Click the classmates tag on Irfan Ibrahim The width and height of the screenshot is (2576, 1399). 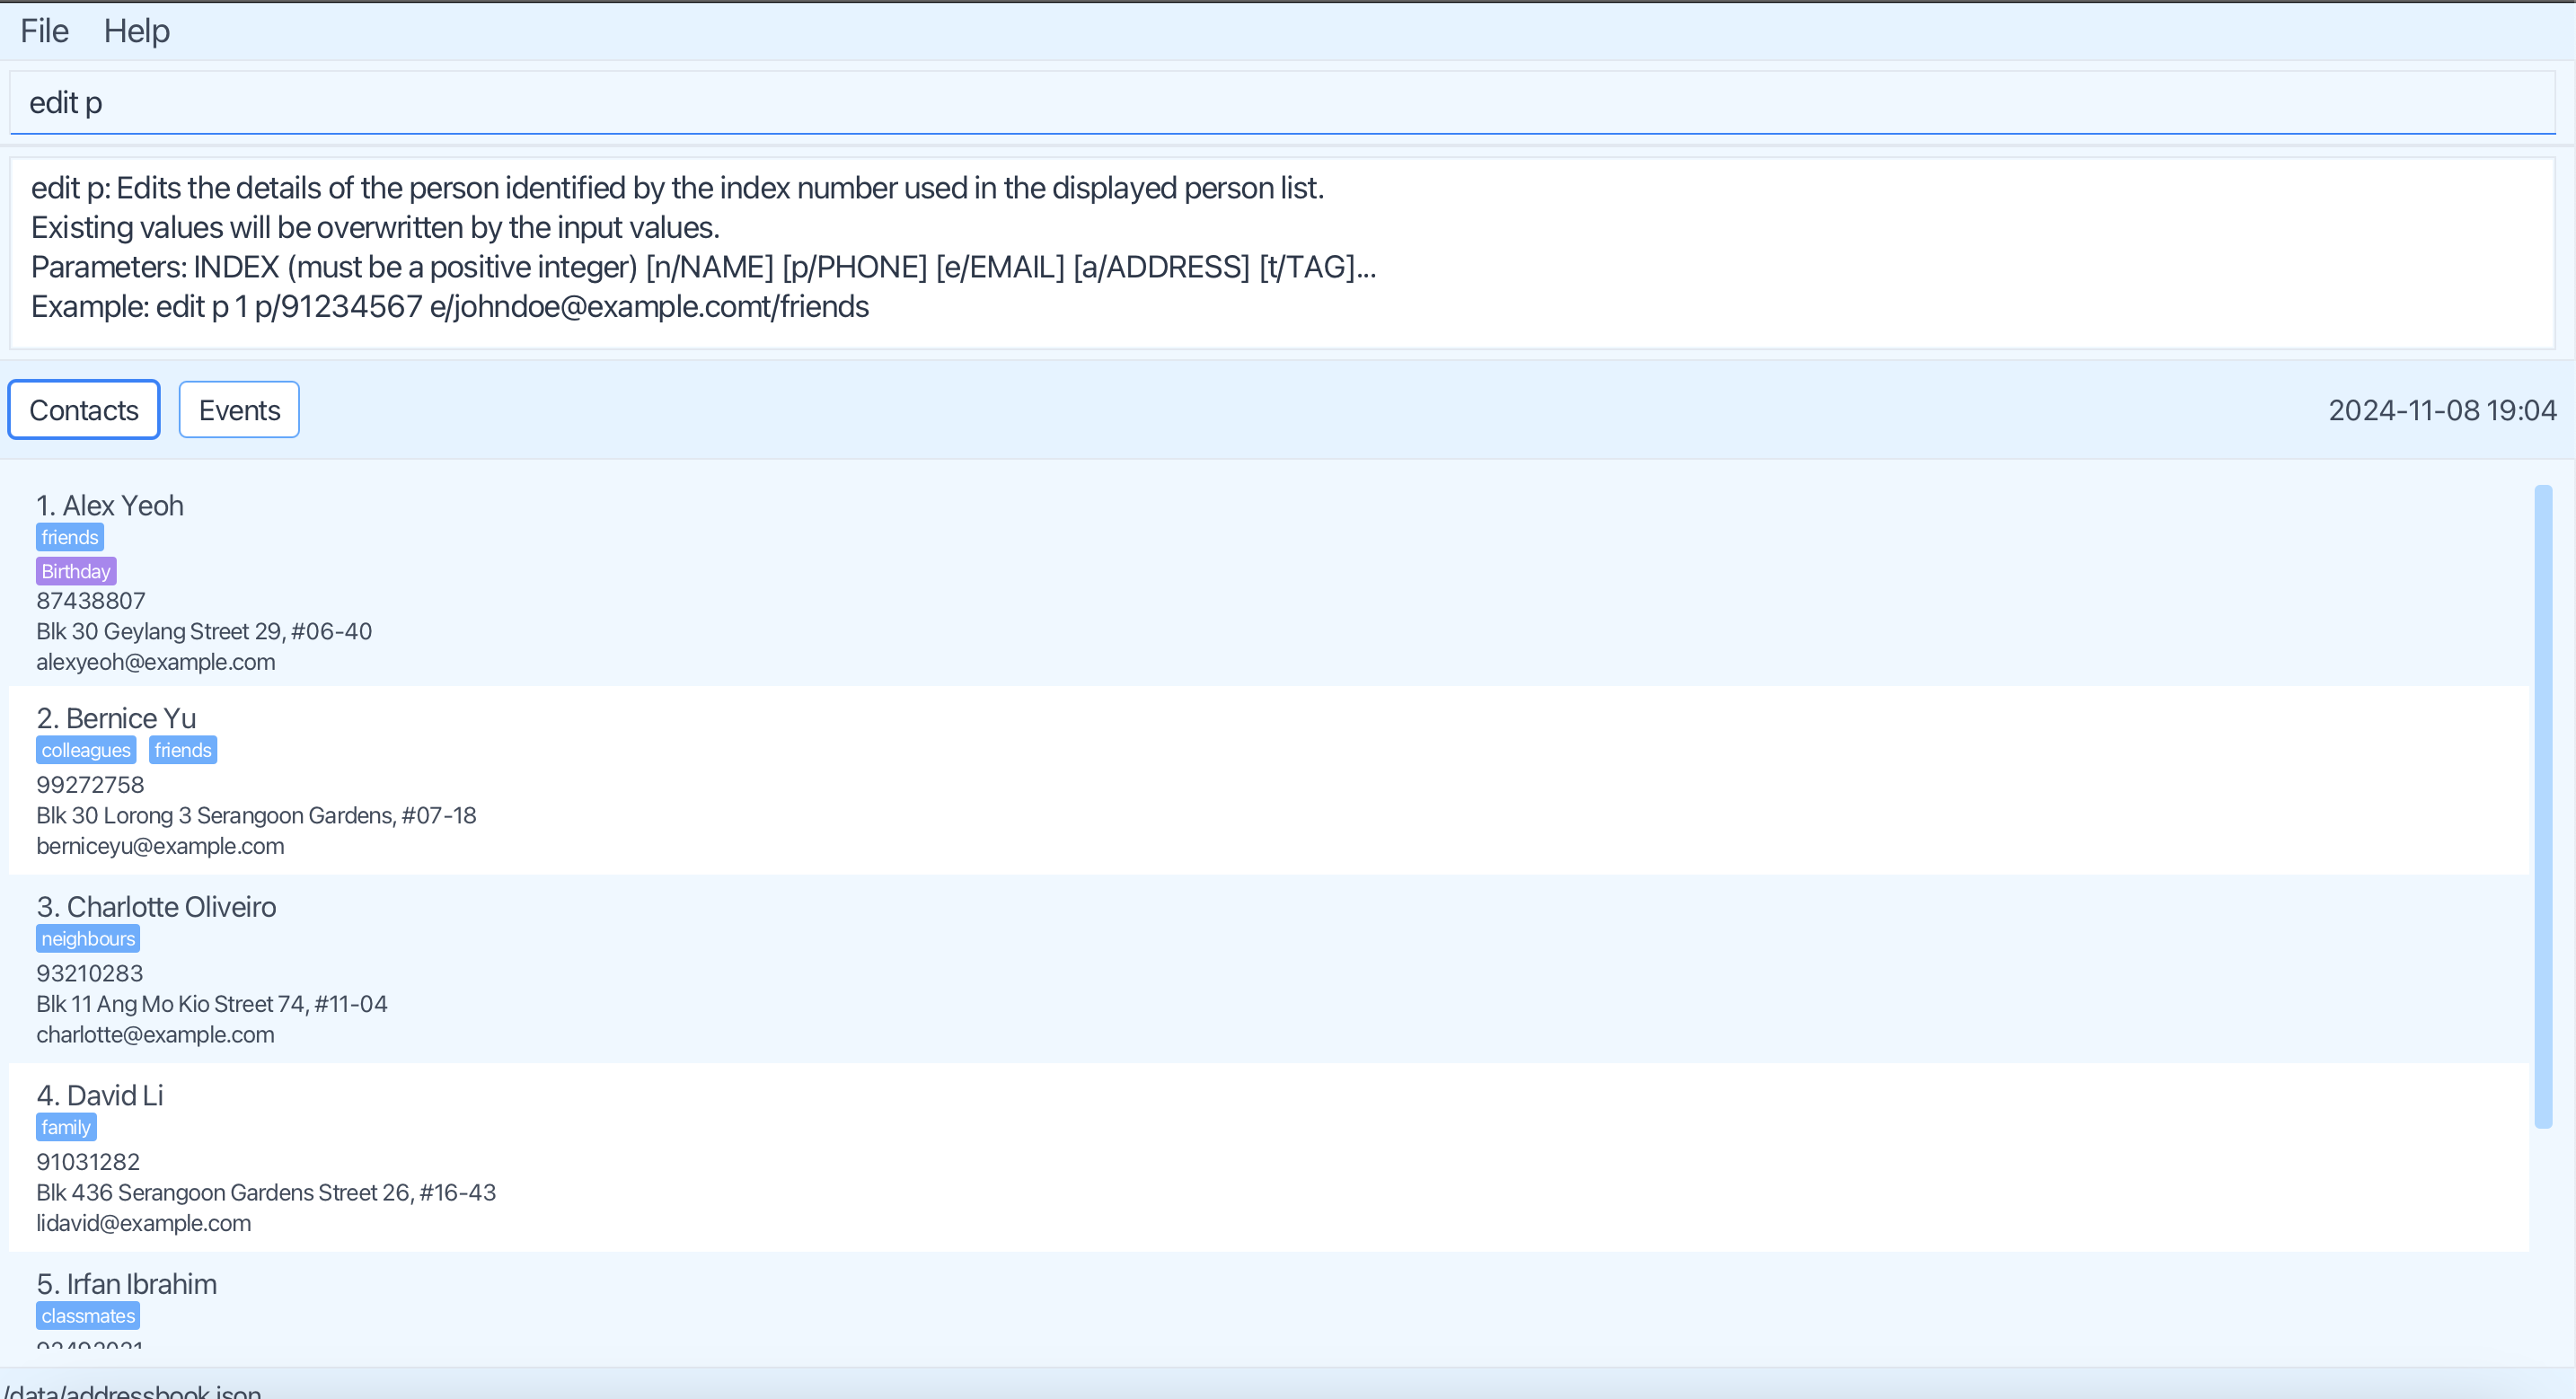(88, 1316)
